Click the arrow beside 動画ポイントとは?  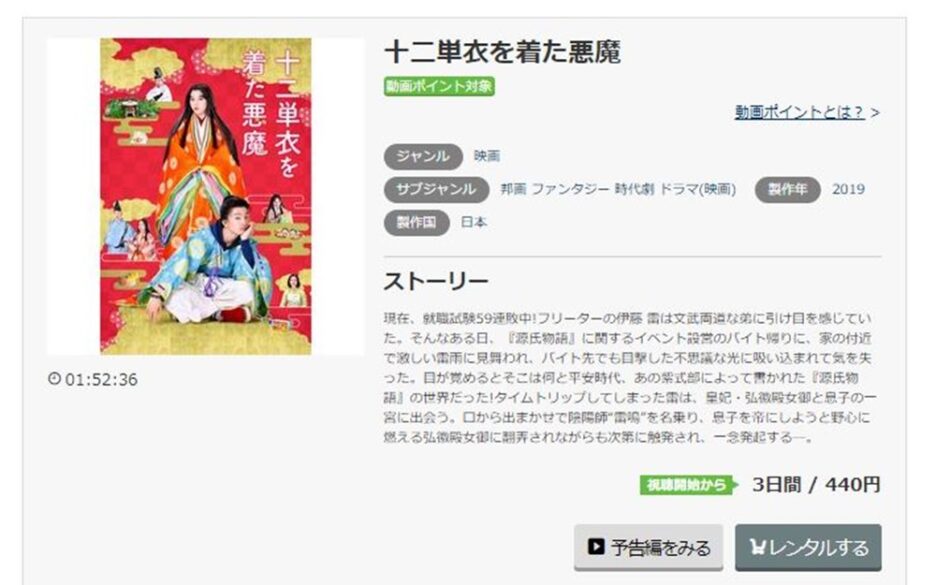click(875, 112)
